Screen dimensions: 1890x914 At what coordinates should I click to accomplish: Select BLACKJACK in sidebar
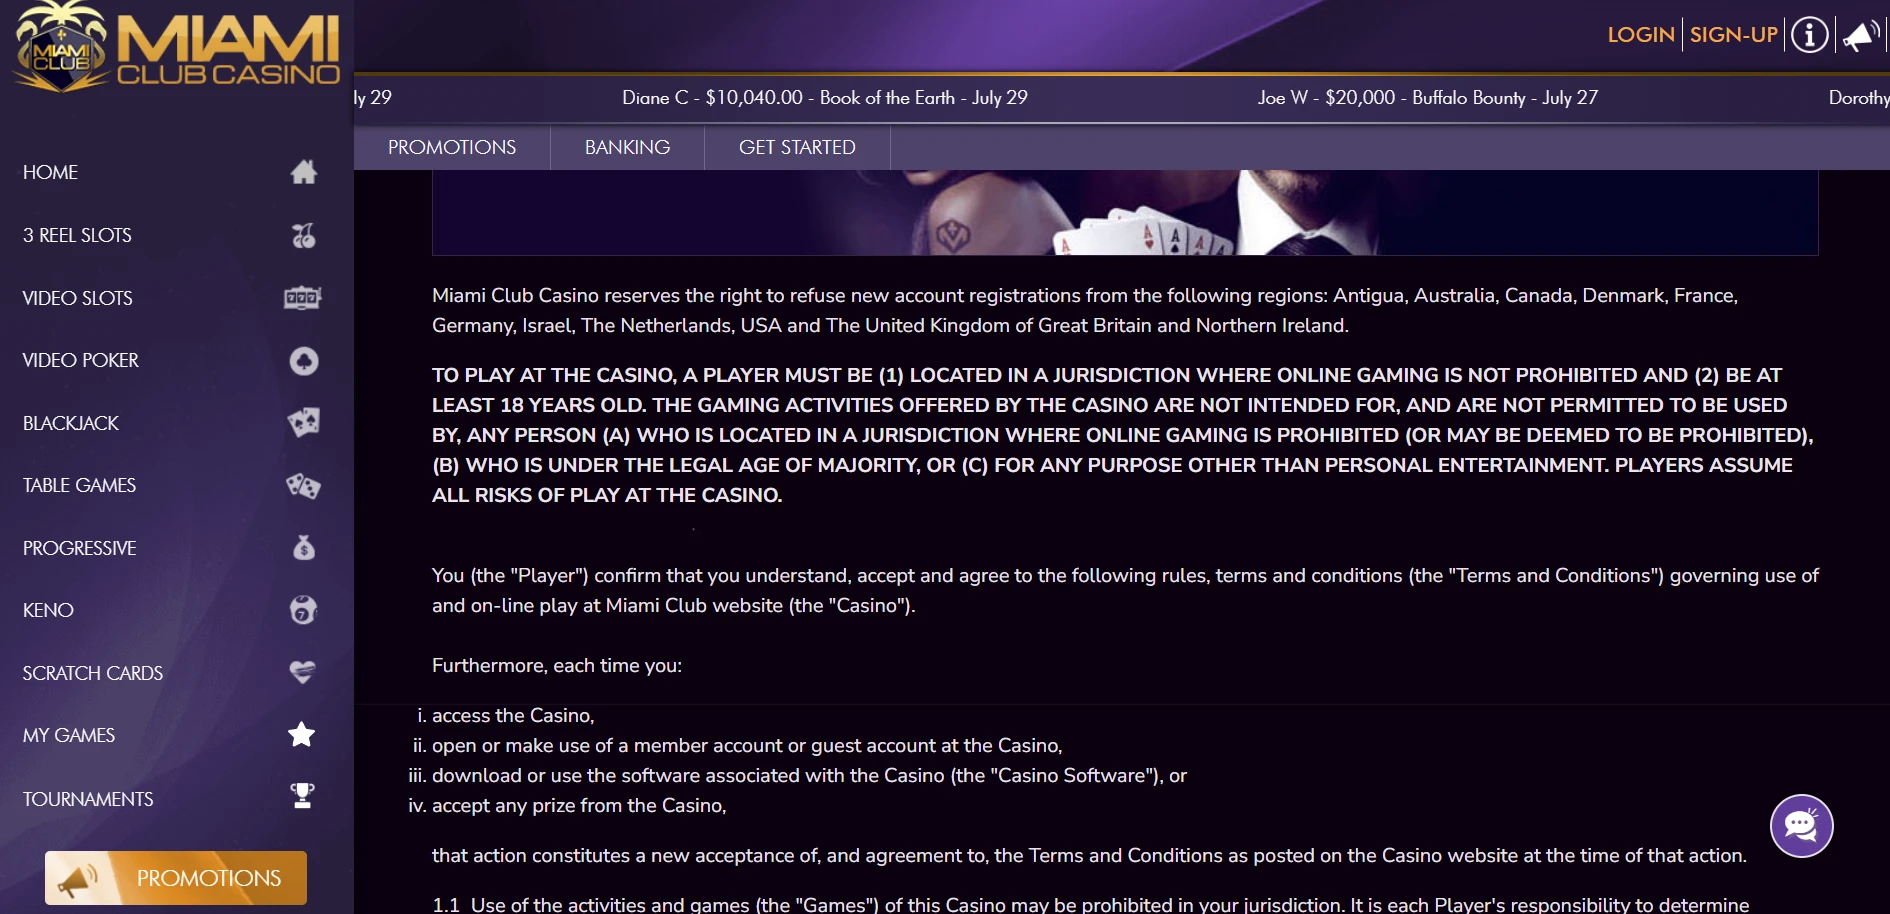point(71,423)
